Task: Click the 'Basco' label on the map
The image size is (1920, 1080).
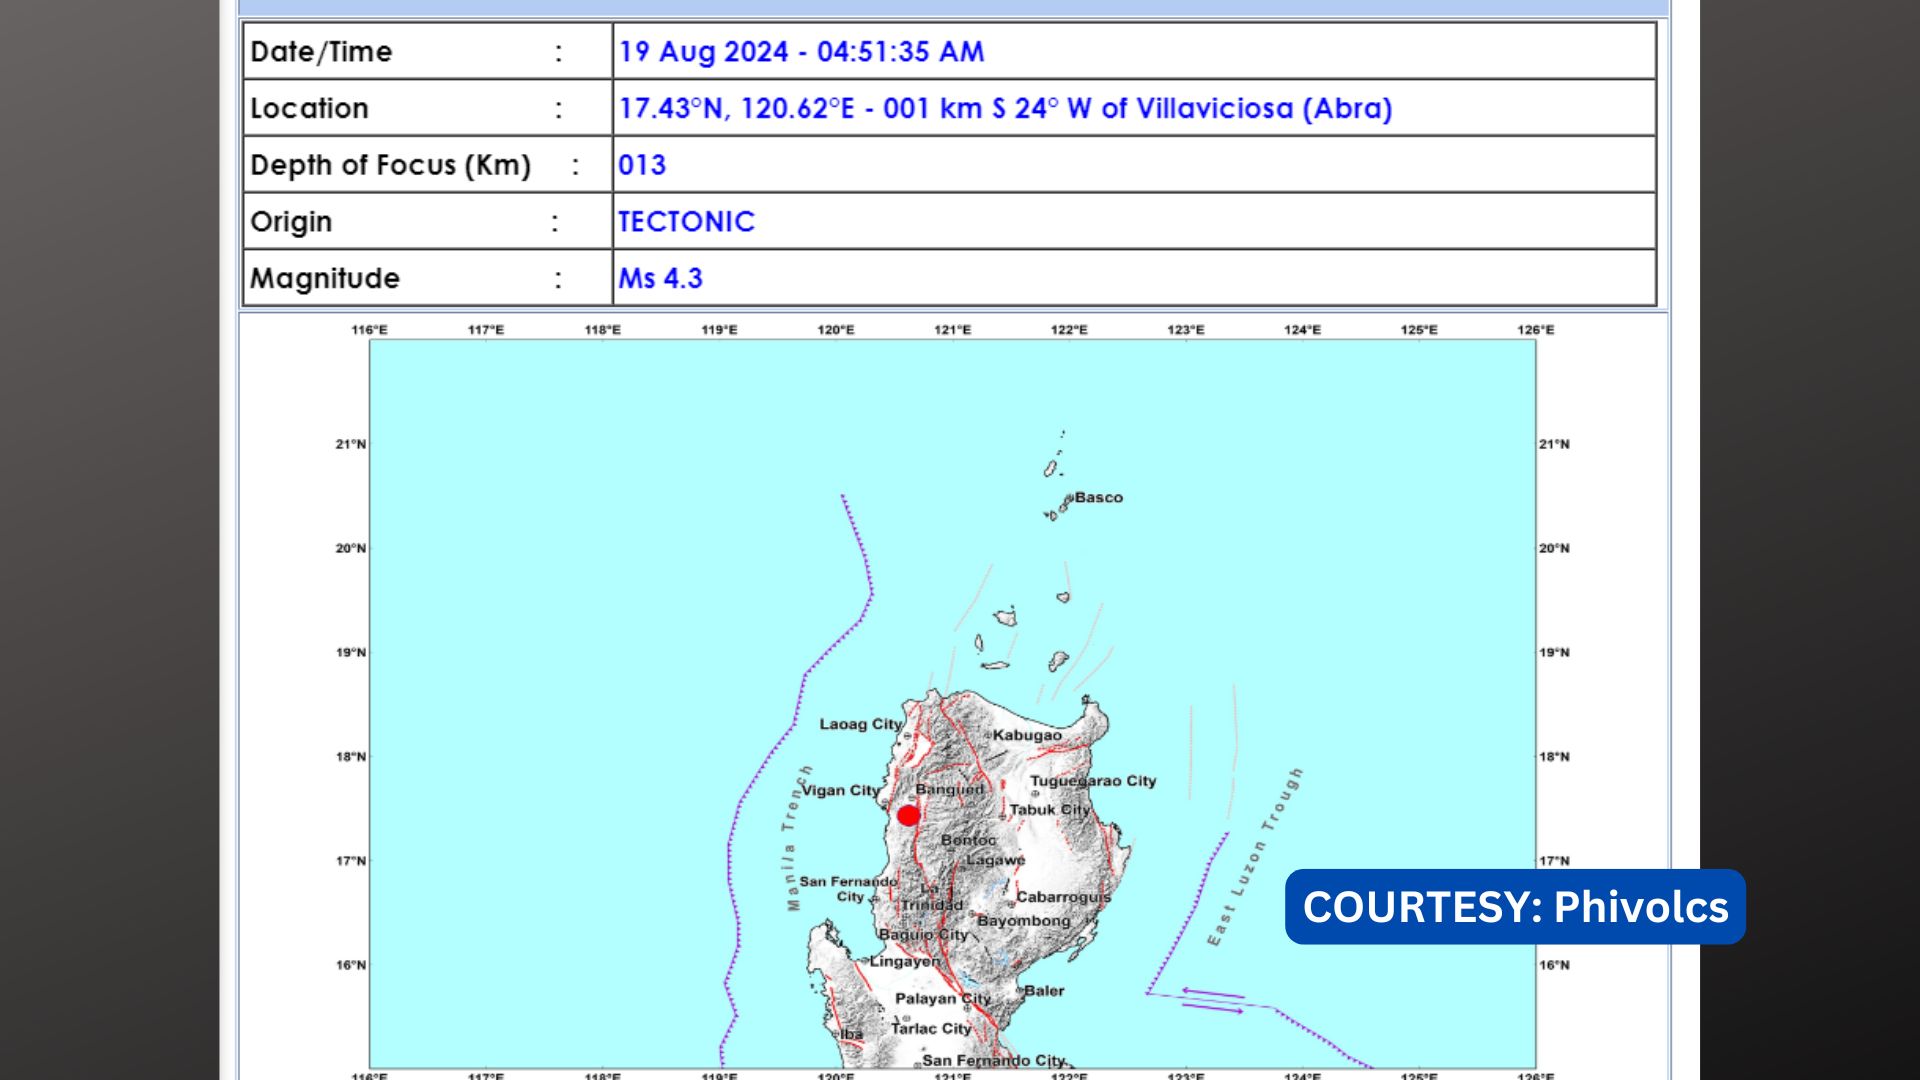Action: click(1098, 497)
